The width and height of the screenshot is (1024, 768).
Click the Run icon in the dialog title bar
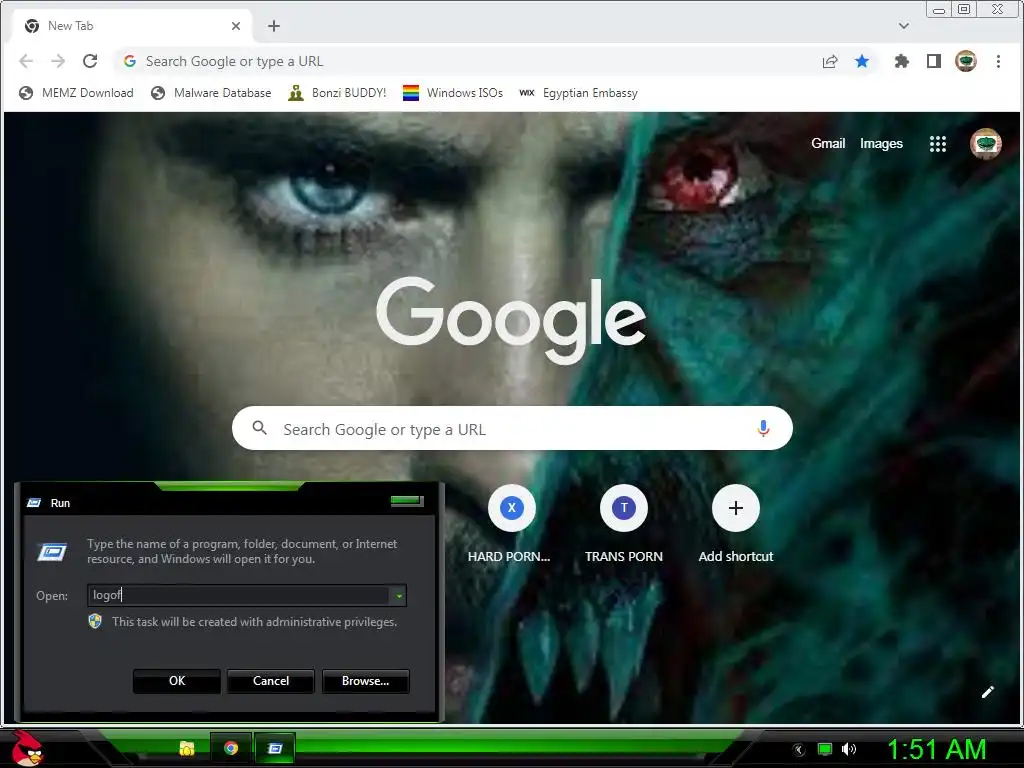pyautogui.click(x=34, y=503)
